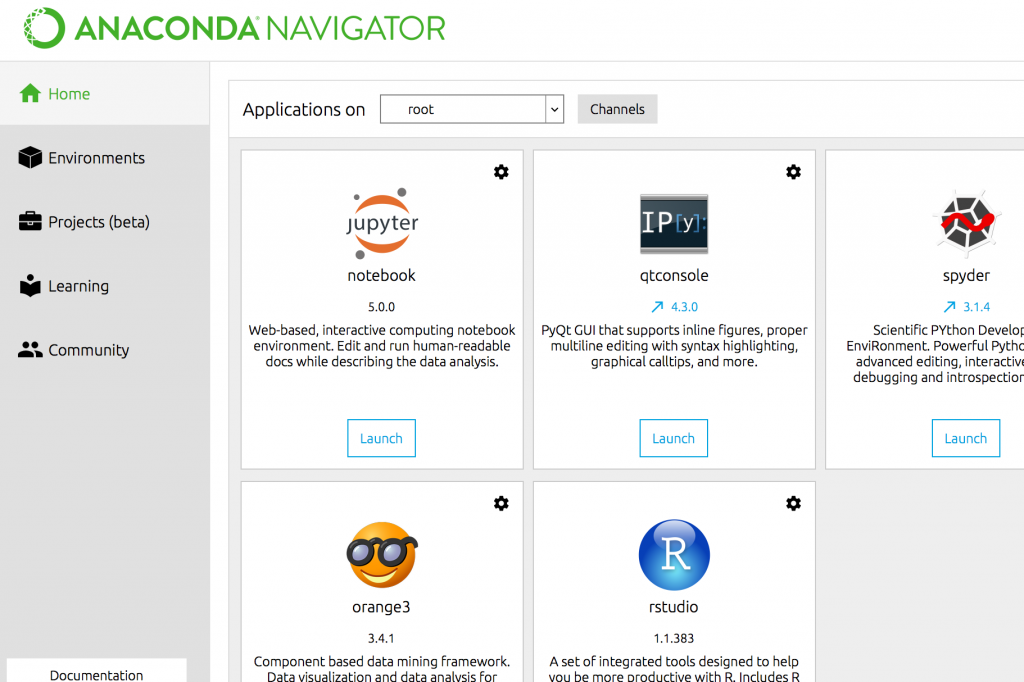Click the 'spyder' app title

coord(967,276)
